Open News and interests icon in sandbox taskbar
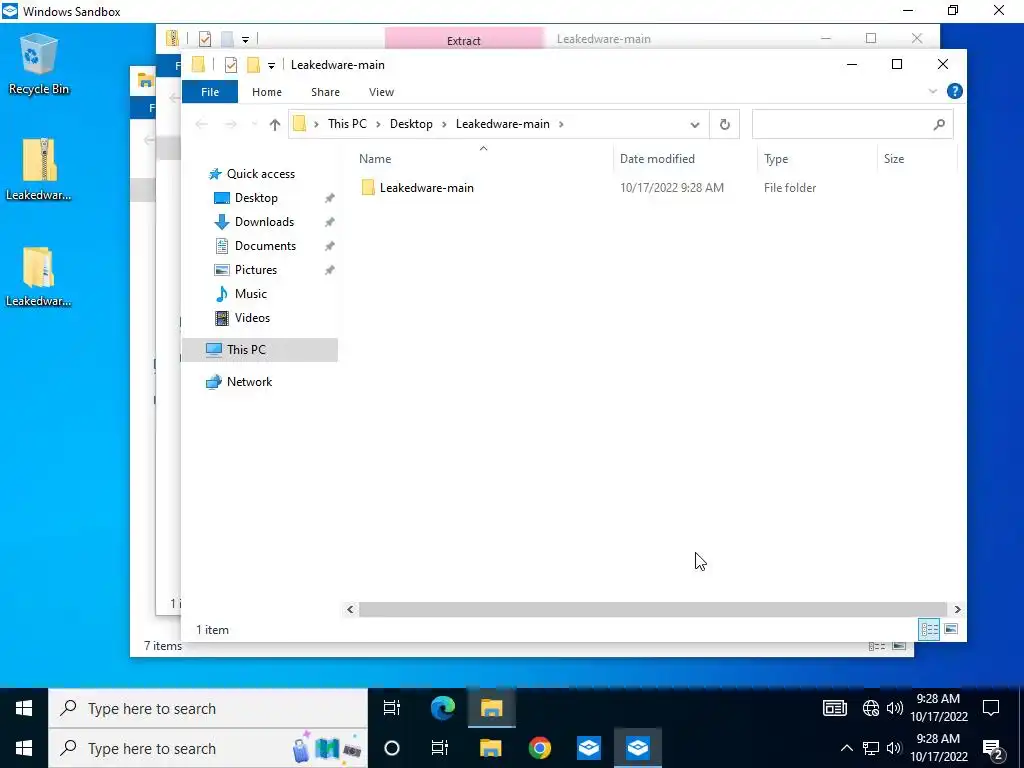The image size is (1024, 768). (x=835, y=708)
